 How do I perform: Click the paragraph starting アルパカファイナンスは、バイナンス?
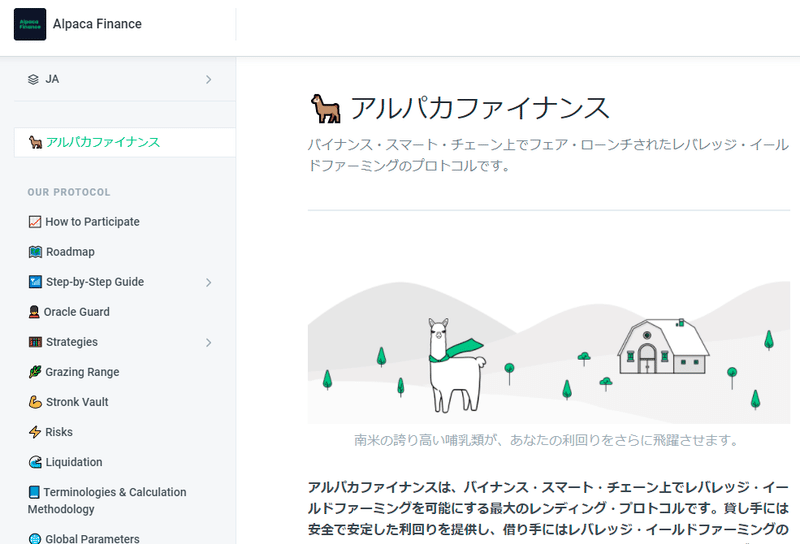[x=549, y=509]
